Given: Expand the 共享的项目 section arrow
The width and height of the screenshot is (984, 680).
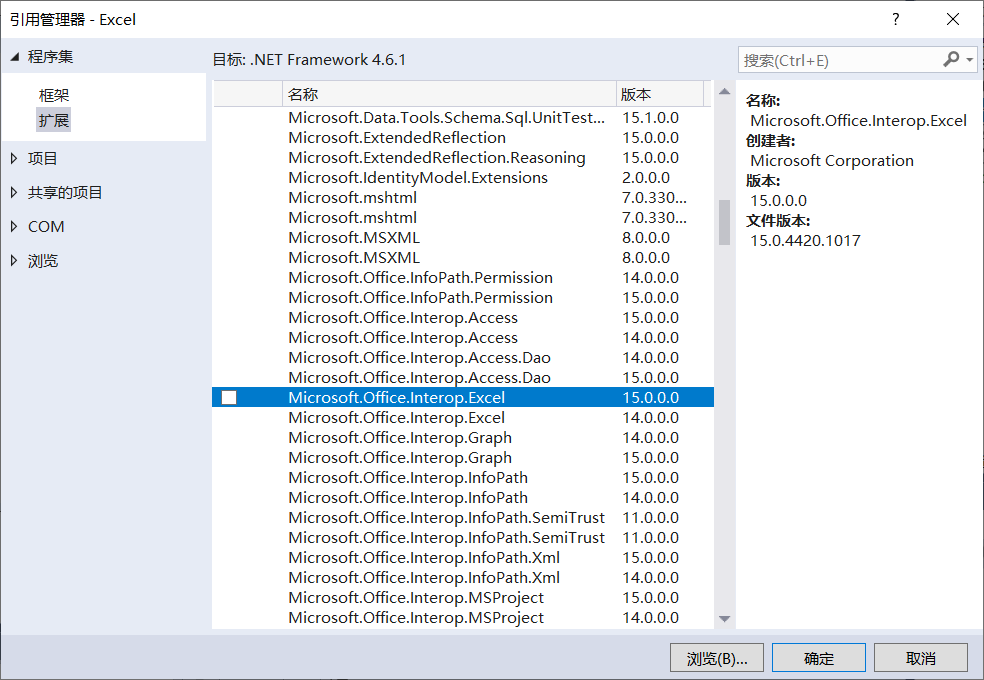Looking at the screenshot, I should click(14, 193).
